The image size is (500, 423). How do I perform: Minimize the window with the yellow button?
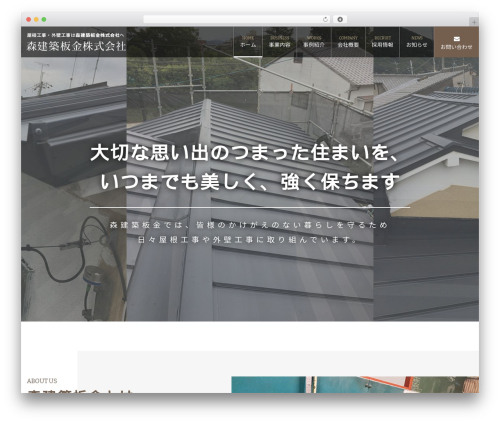[x=36, y=20]
